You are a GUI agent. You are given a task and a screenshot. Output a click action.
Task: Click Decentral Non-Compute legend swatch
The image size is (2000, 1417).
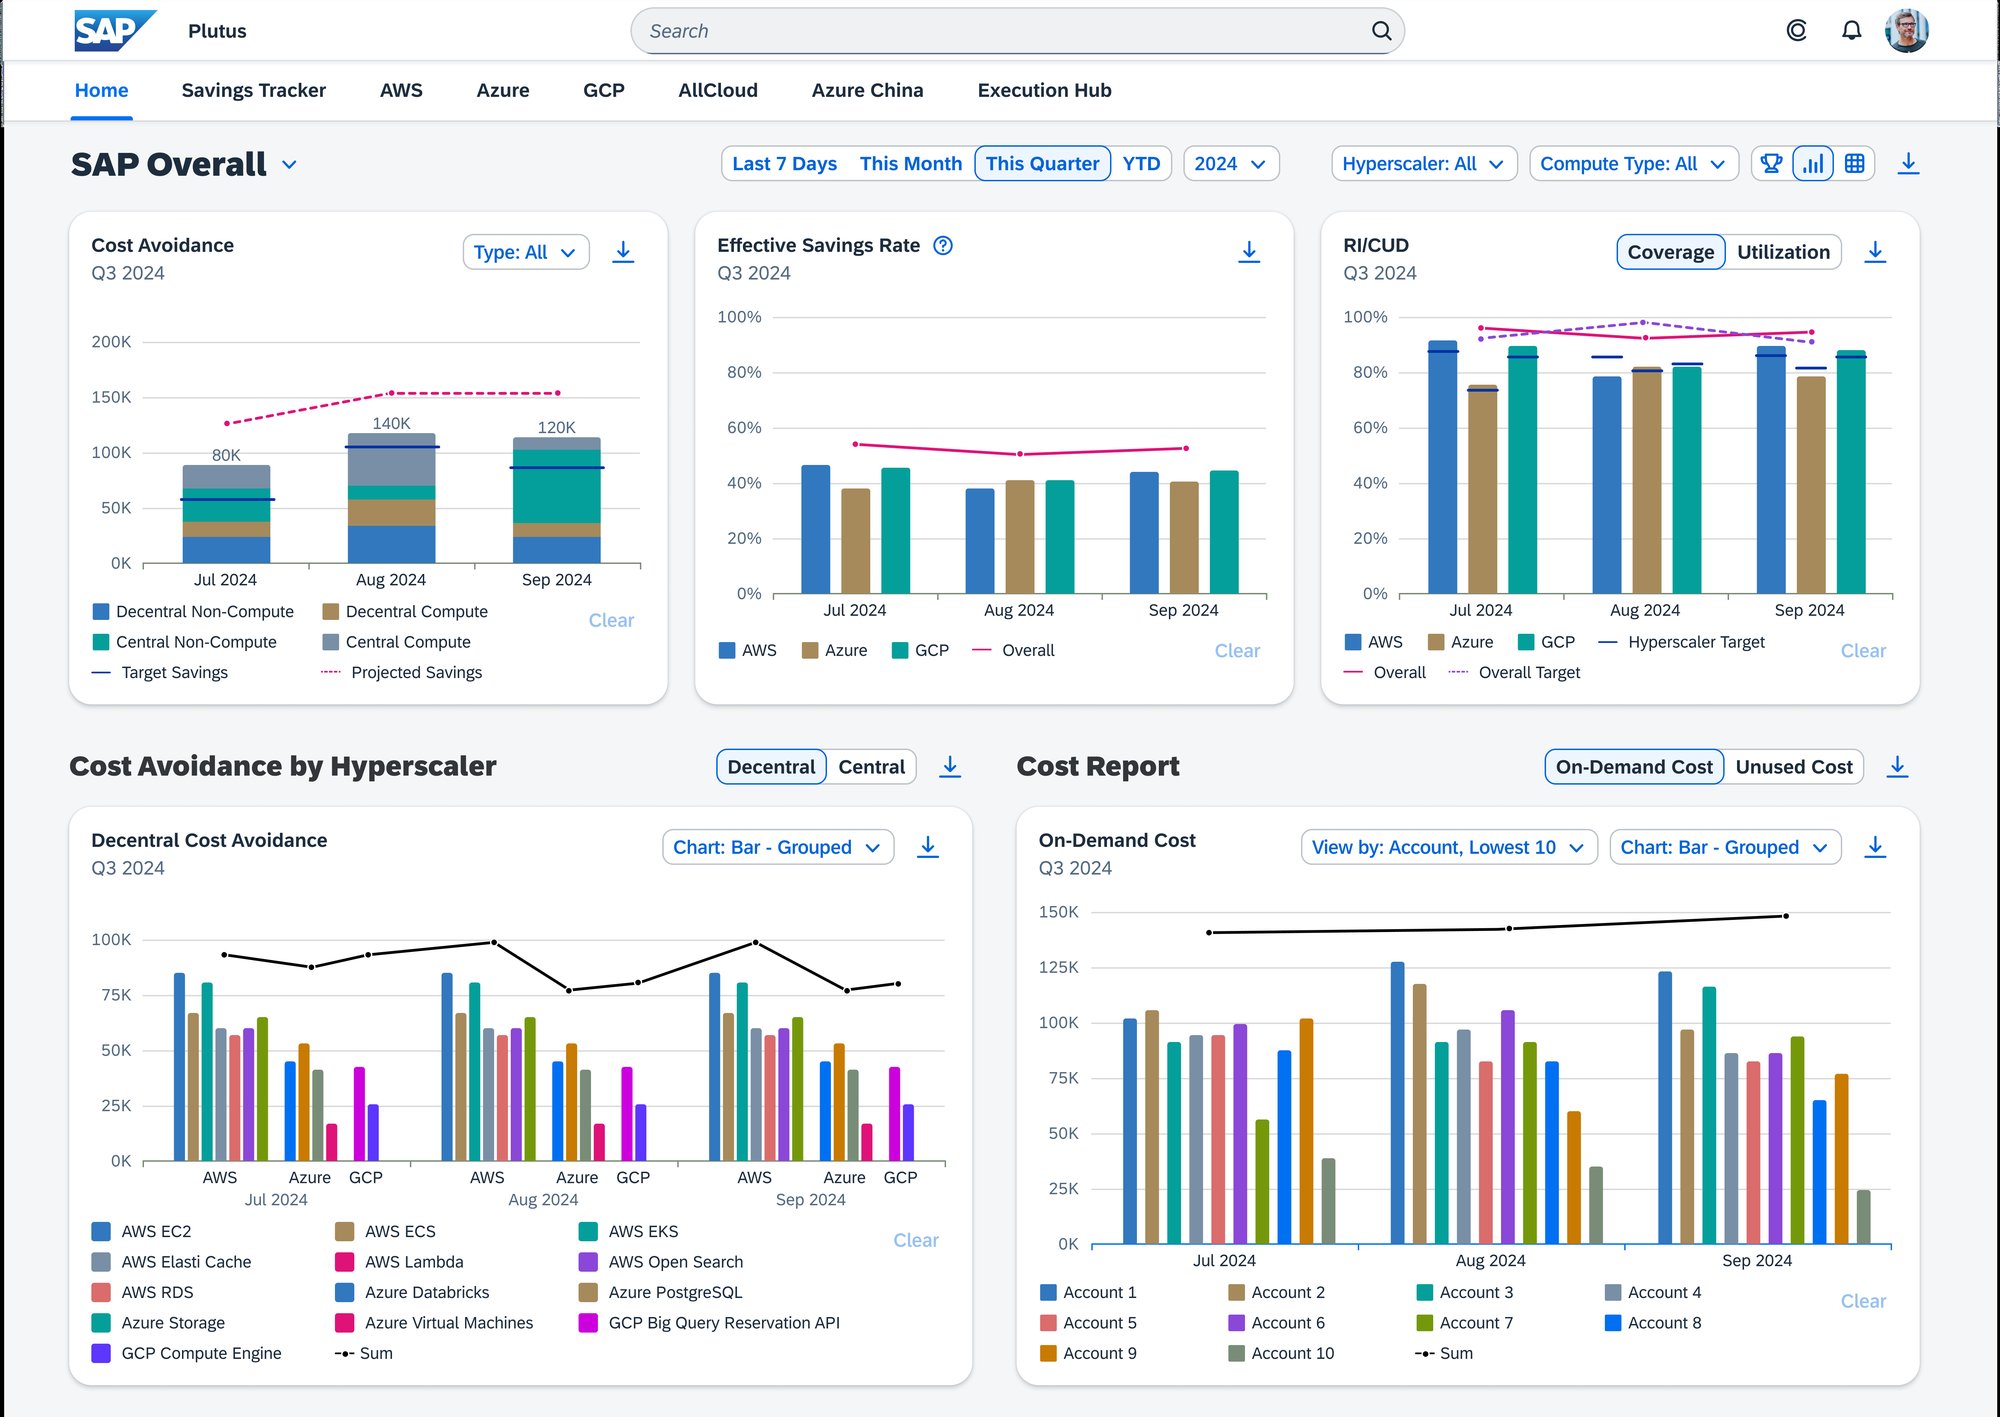point(101,611)
